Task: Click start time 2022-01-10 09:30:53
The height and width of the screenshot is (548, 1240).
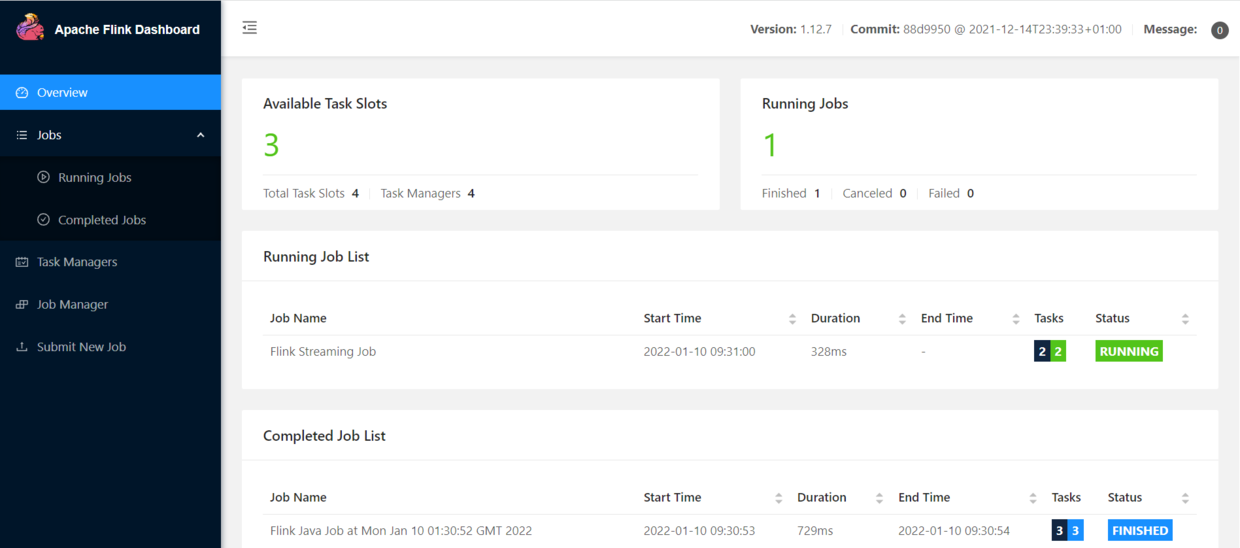Action: point(699,531)
